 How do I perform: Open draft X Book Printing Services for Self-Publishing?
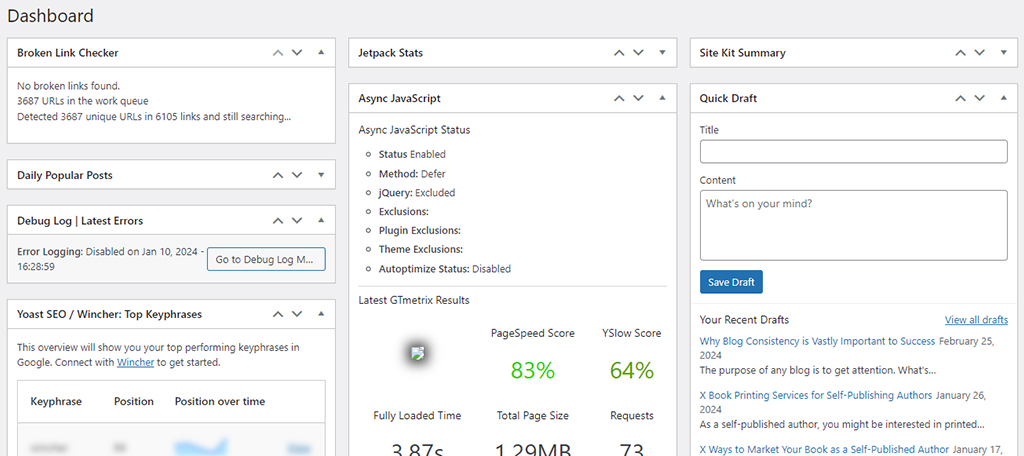pos(816,395)
